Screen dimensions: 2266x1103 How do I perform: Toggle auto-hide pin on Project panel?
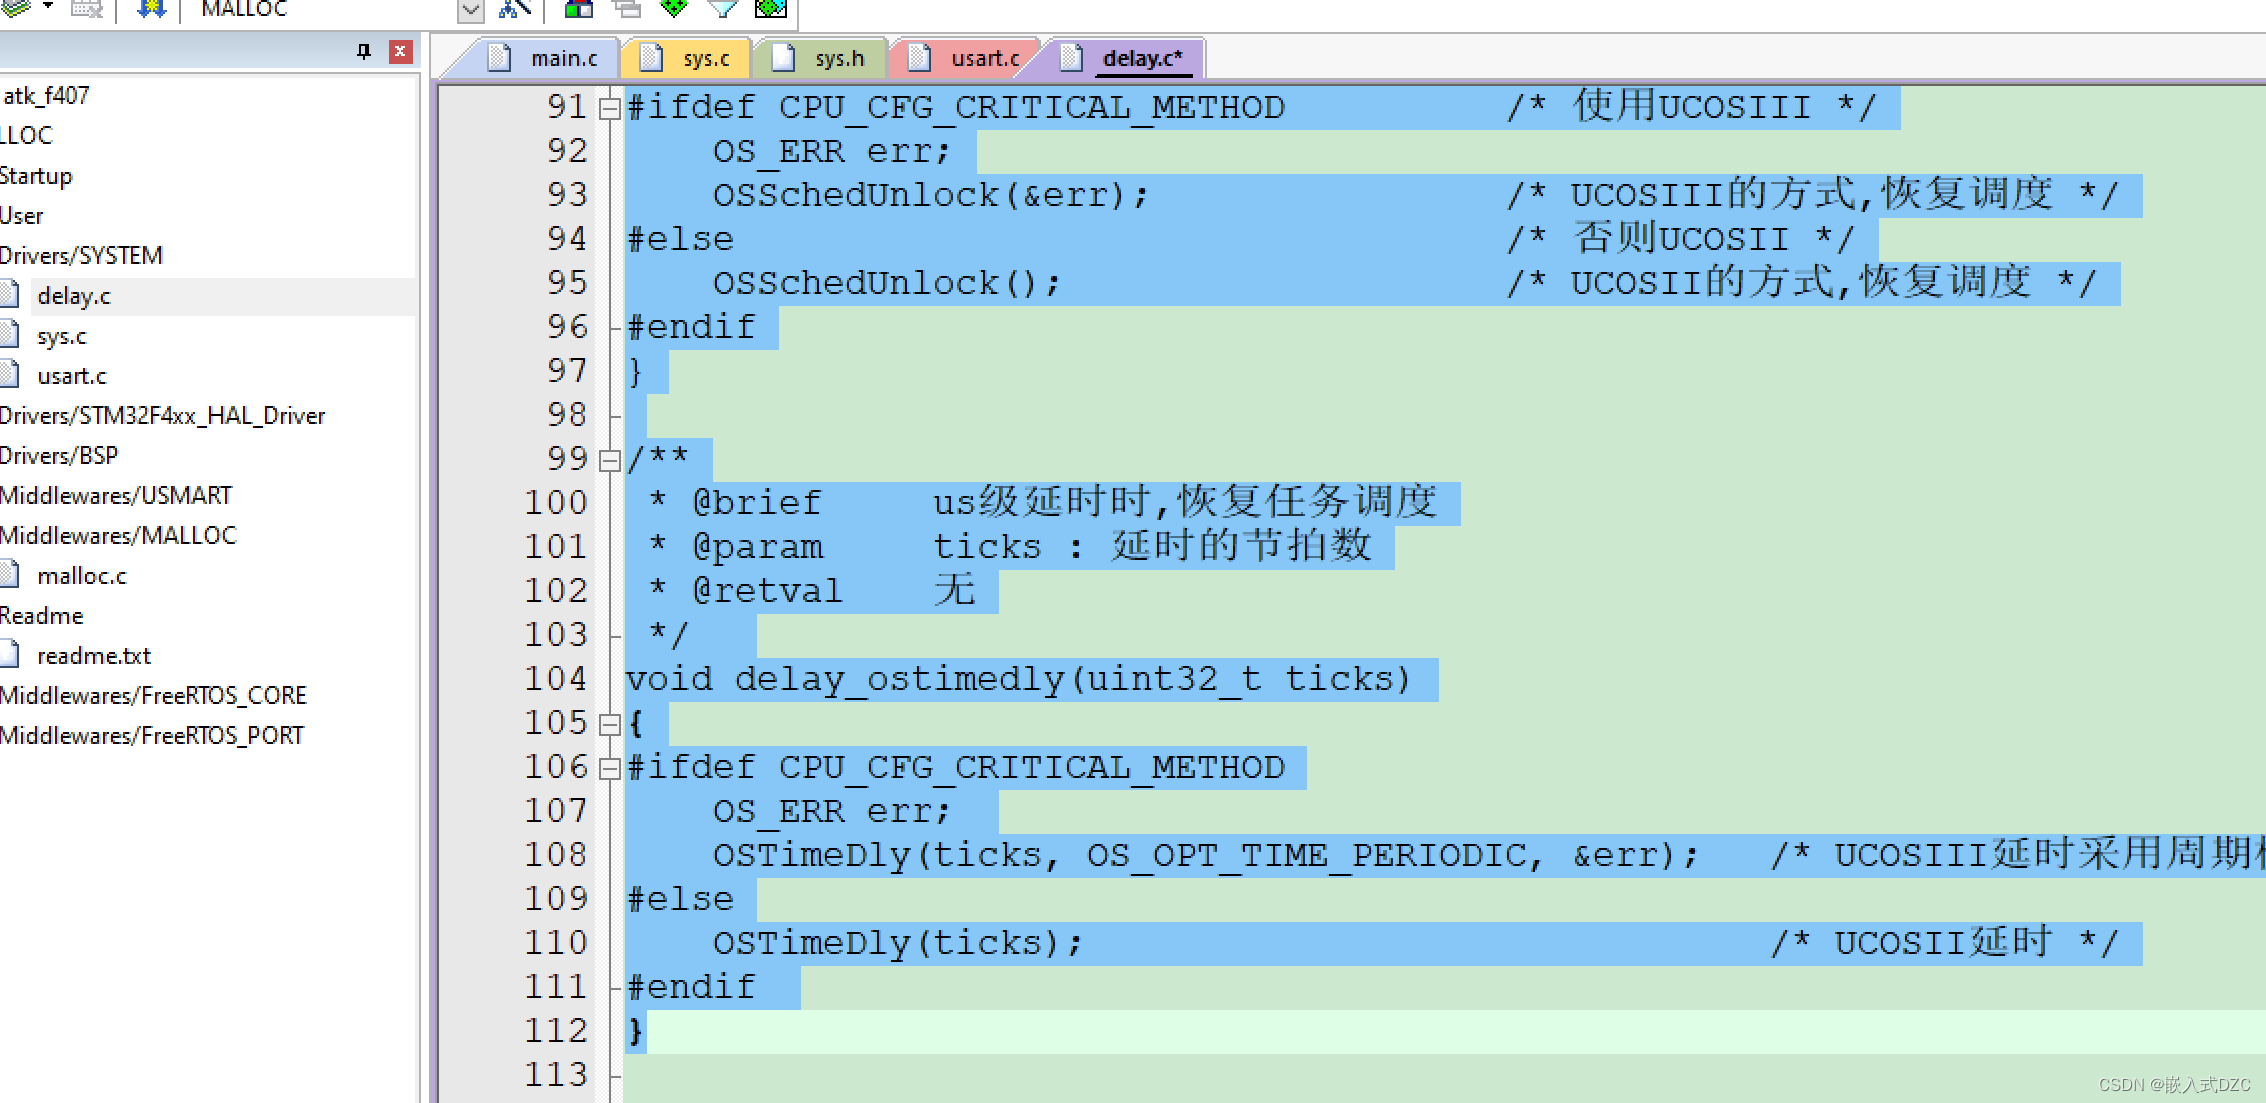[364, 51]
